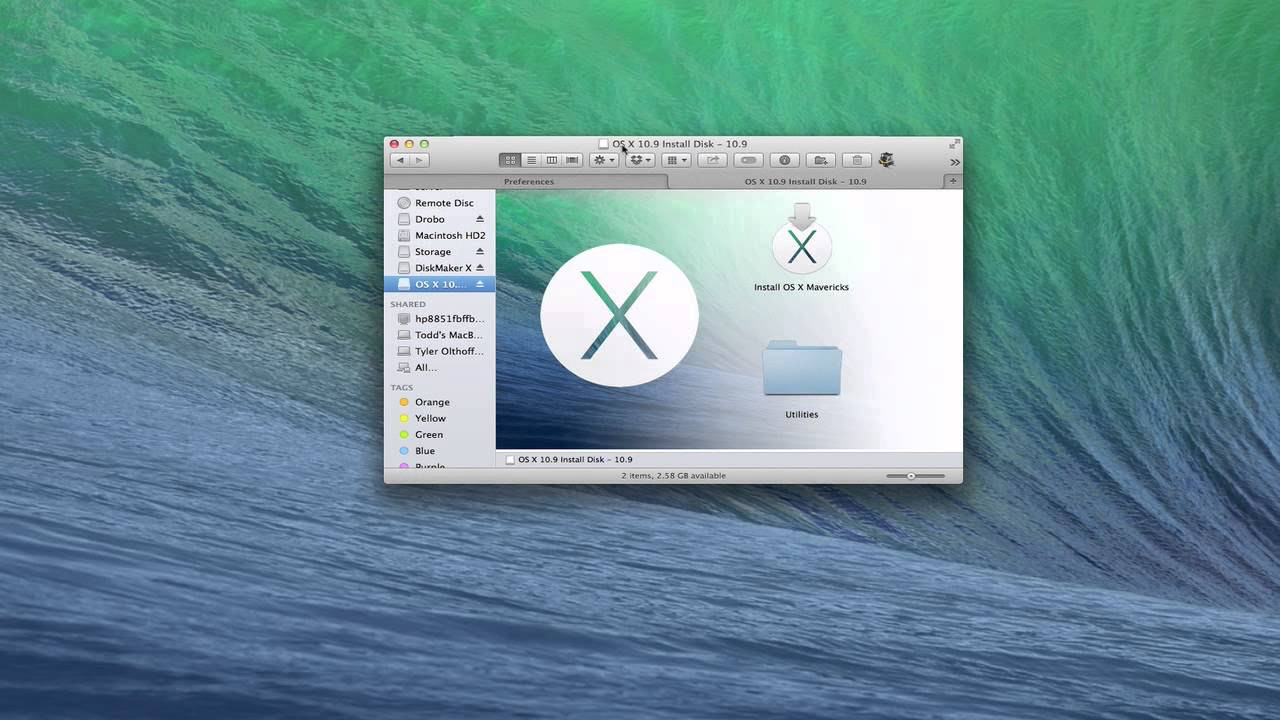Eject the Storage volume
The image size is (1280, 720).
click(x=481, y=251)
